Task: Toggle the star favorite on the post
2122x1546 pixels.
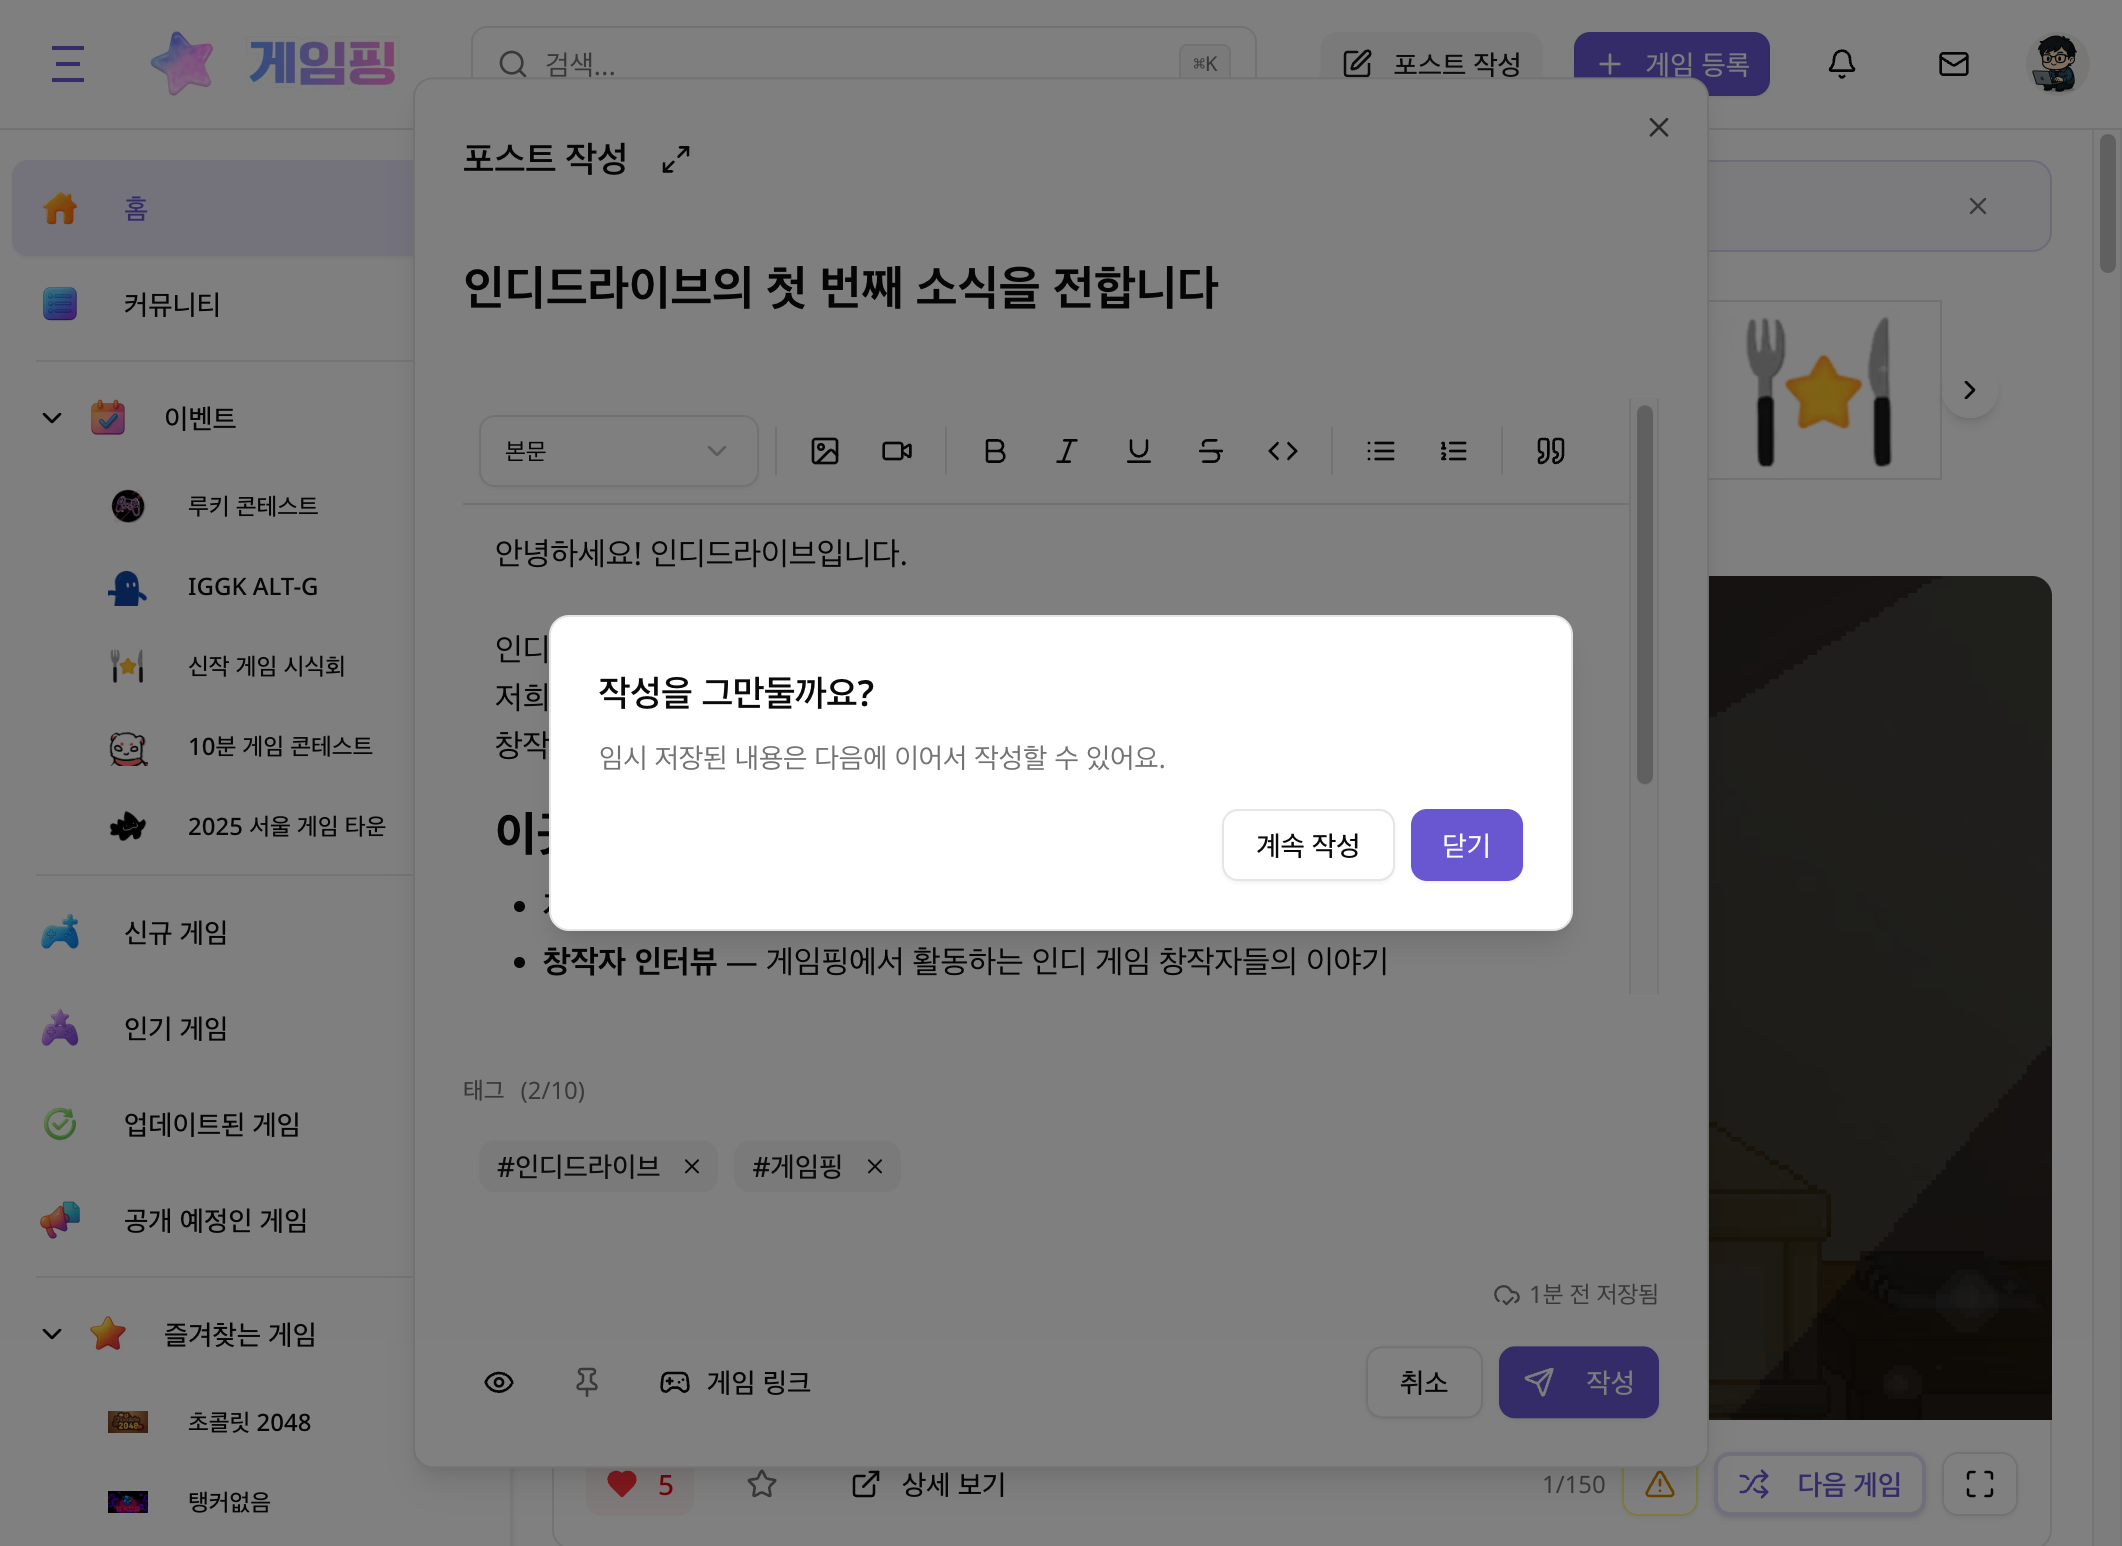Action: point(761,1484)
